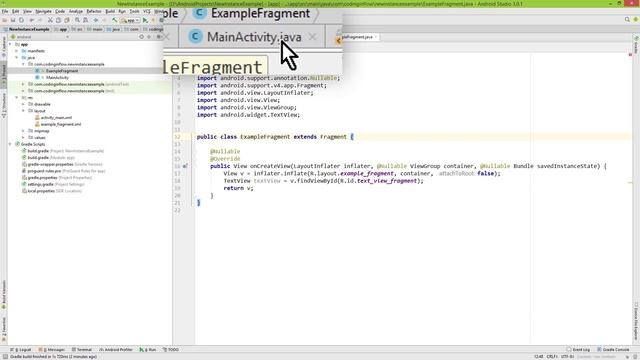Open the Terminal tool window
The width and height of the screenshot is (640, 360).
click(82, 350)
